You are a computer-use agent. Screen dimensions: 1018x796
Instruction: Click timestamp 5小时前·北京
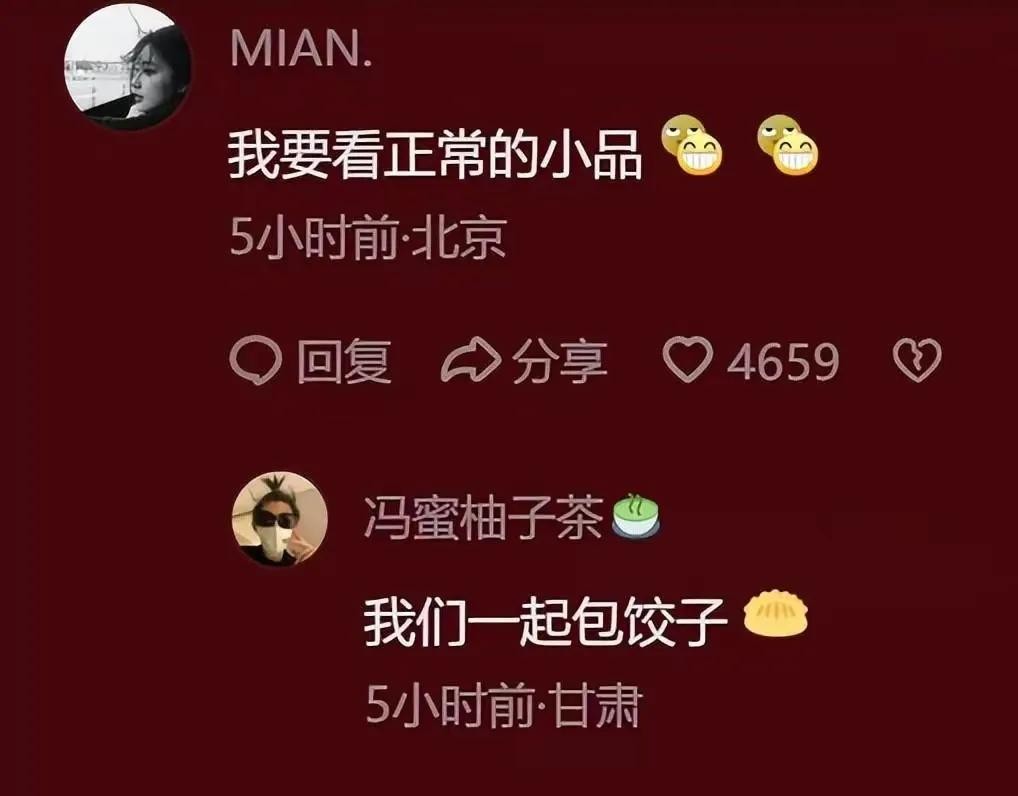[368, 238]
